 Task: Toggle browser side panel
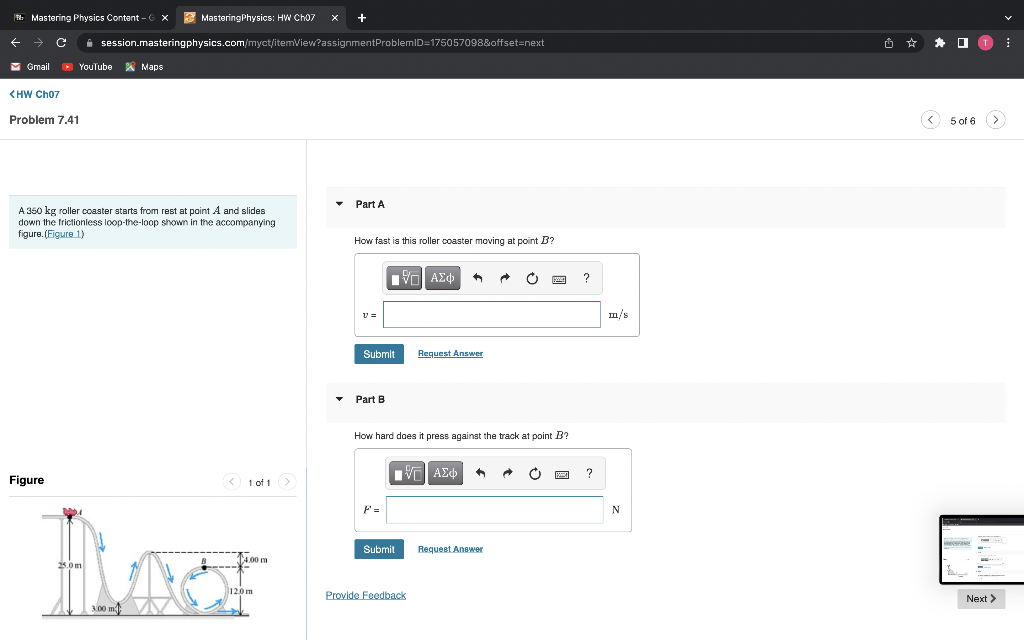click(x=963, y=43)
